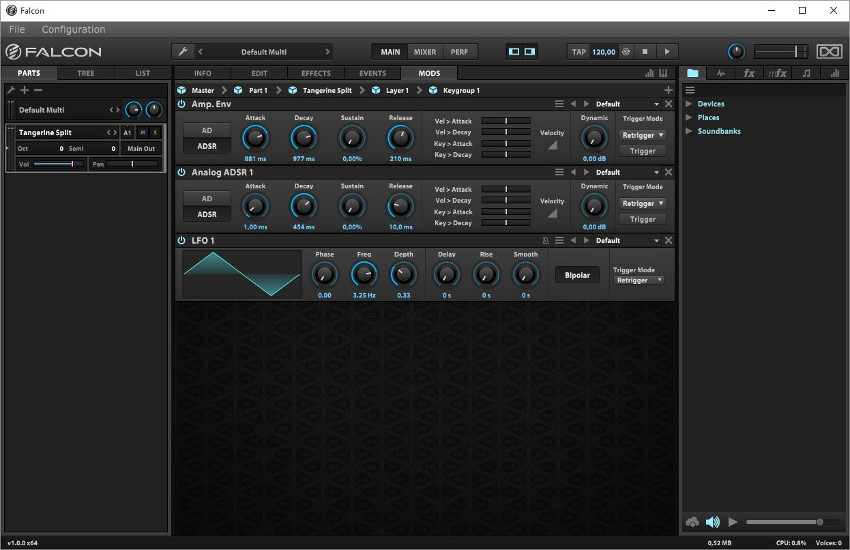Toggle the preview speaker icon
The height and width of the screenshot is (550, 850).
point(713,522)
